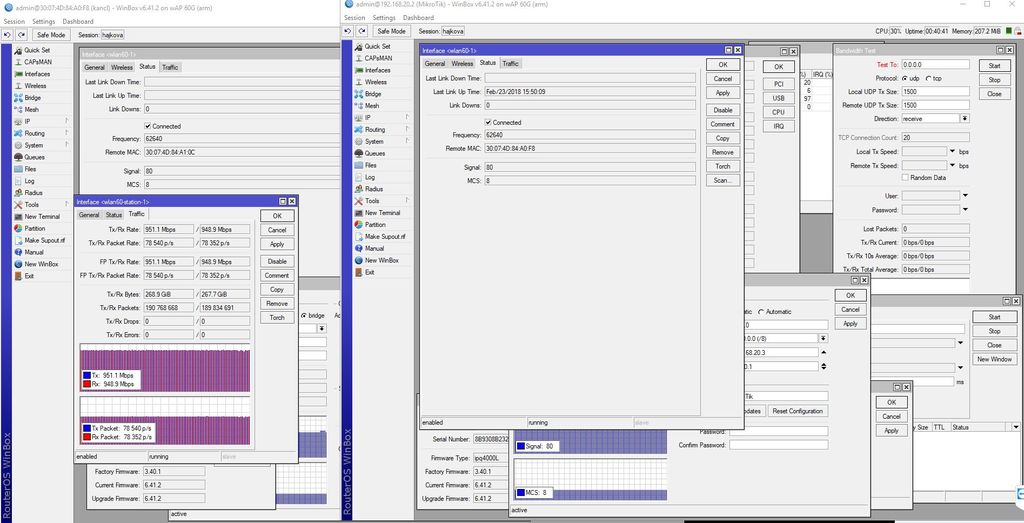Open Log in right WinBox sidebar
Screen dimensions: 1024x523
point(370,177)
